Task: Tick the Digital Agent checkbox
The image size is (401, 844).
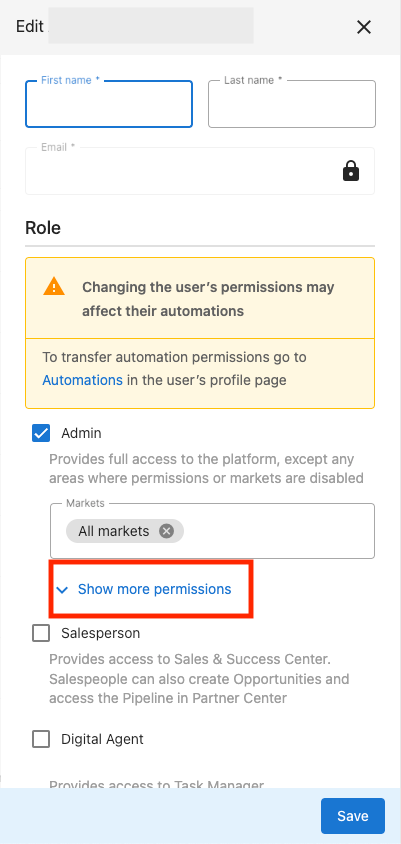Action: (x=41, y=740)
